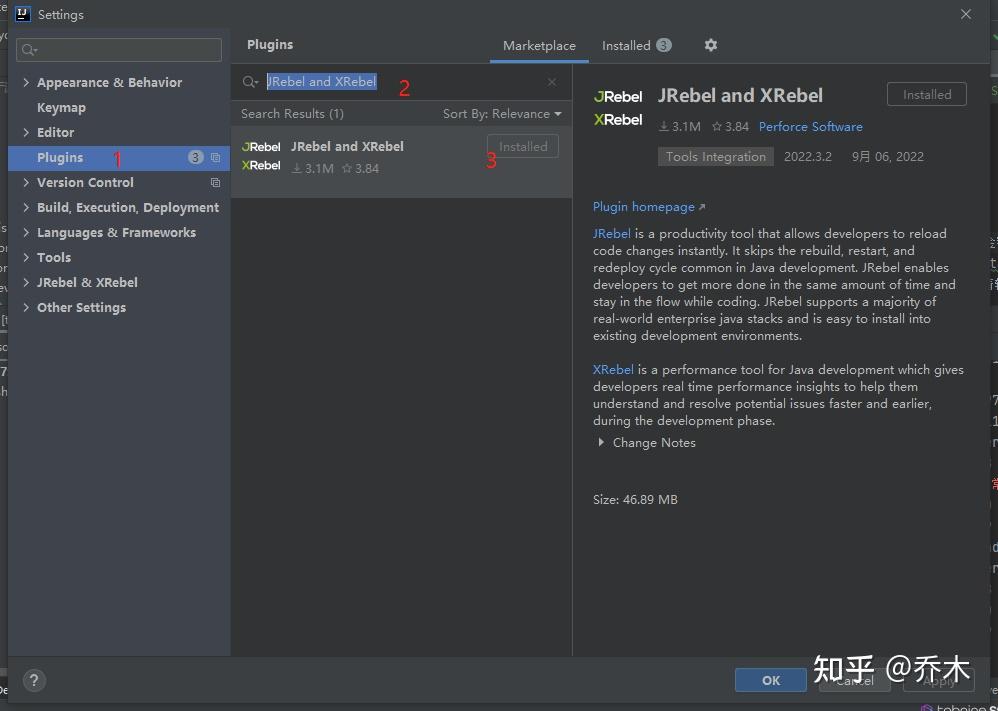Click the magnifier icon in plugin search
Screen dimensions: 998x711
coord(250,82)
